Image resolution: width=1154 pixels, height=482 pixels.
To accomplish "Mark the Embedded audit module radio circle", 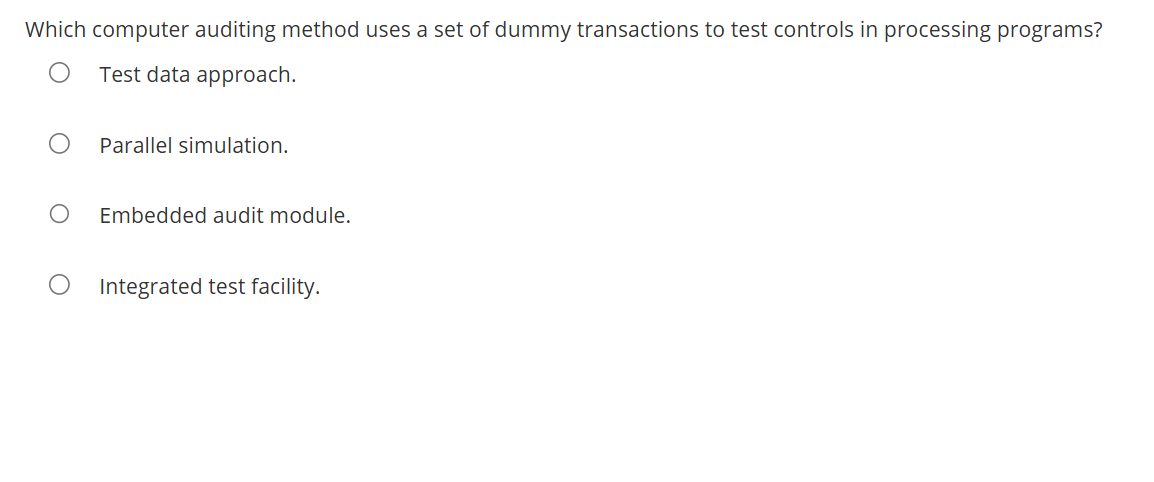I will (x=60, y=214).
